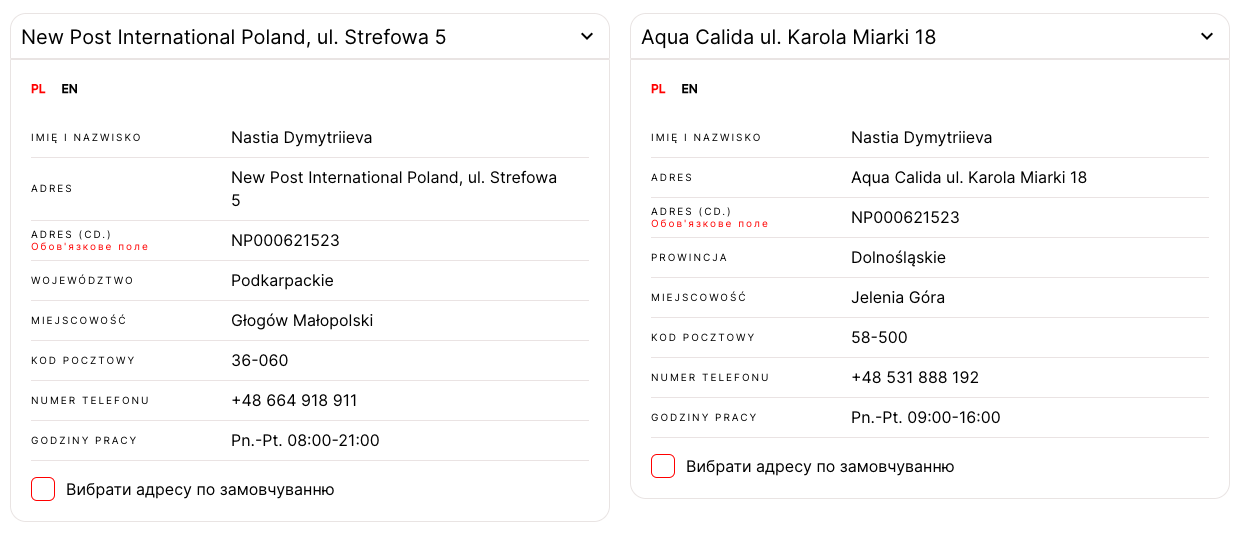
Task: Click phone number +48 664 918 911
Action: click(x=294, y=401)
